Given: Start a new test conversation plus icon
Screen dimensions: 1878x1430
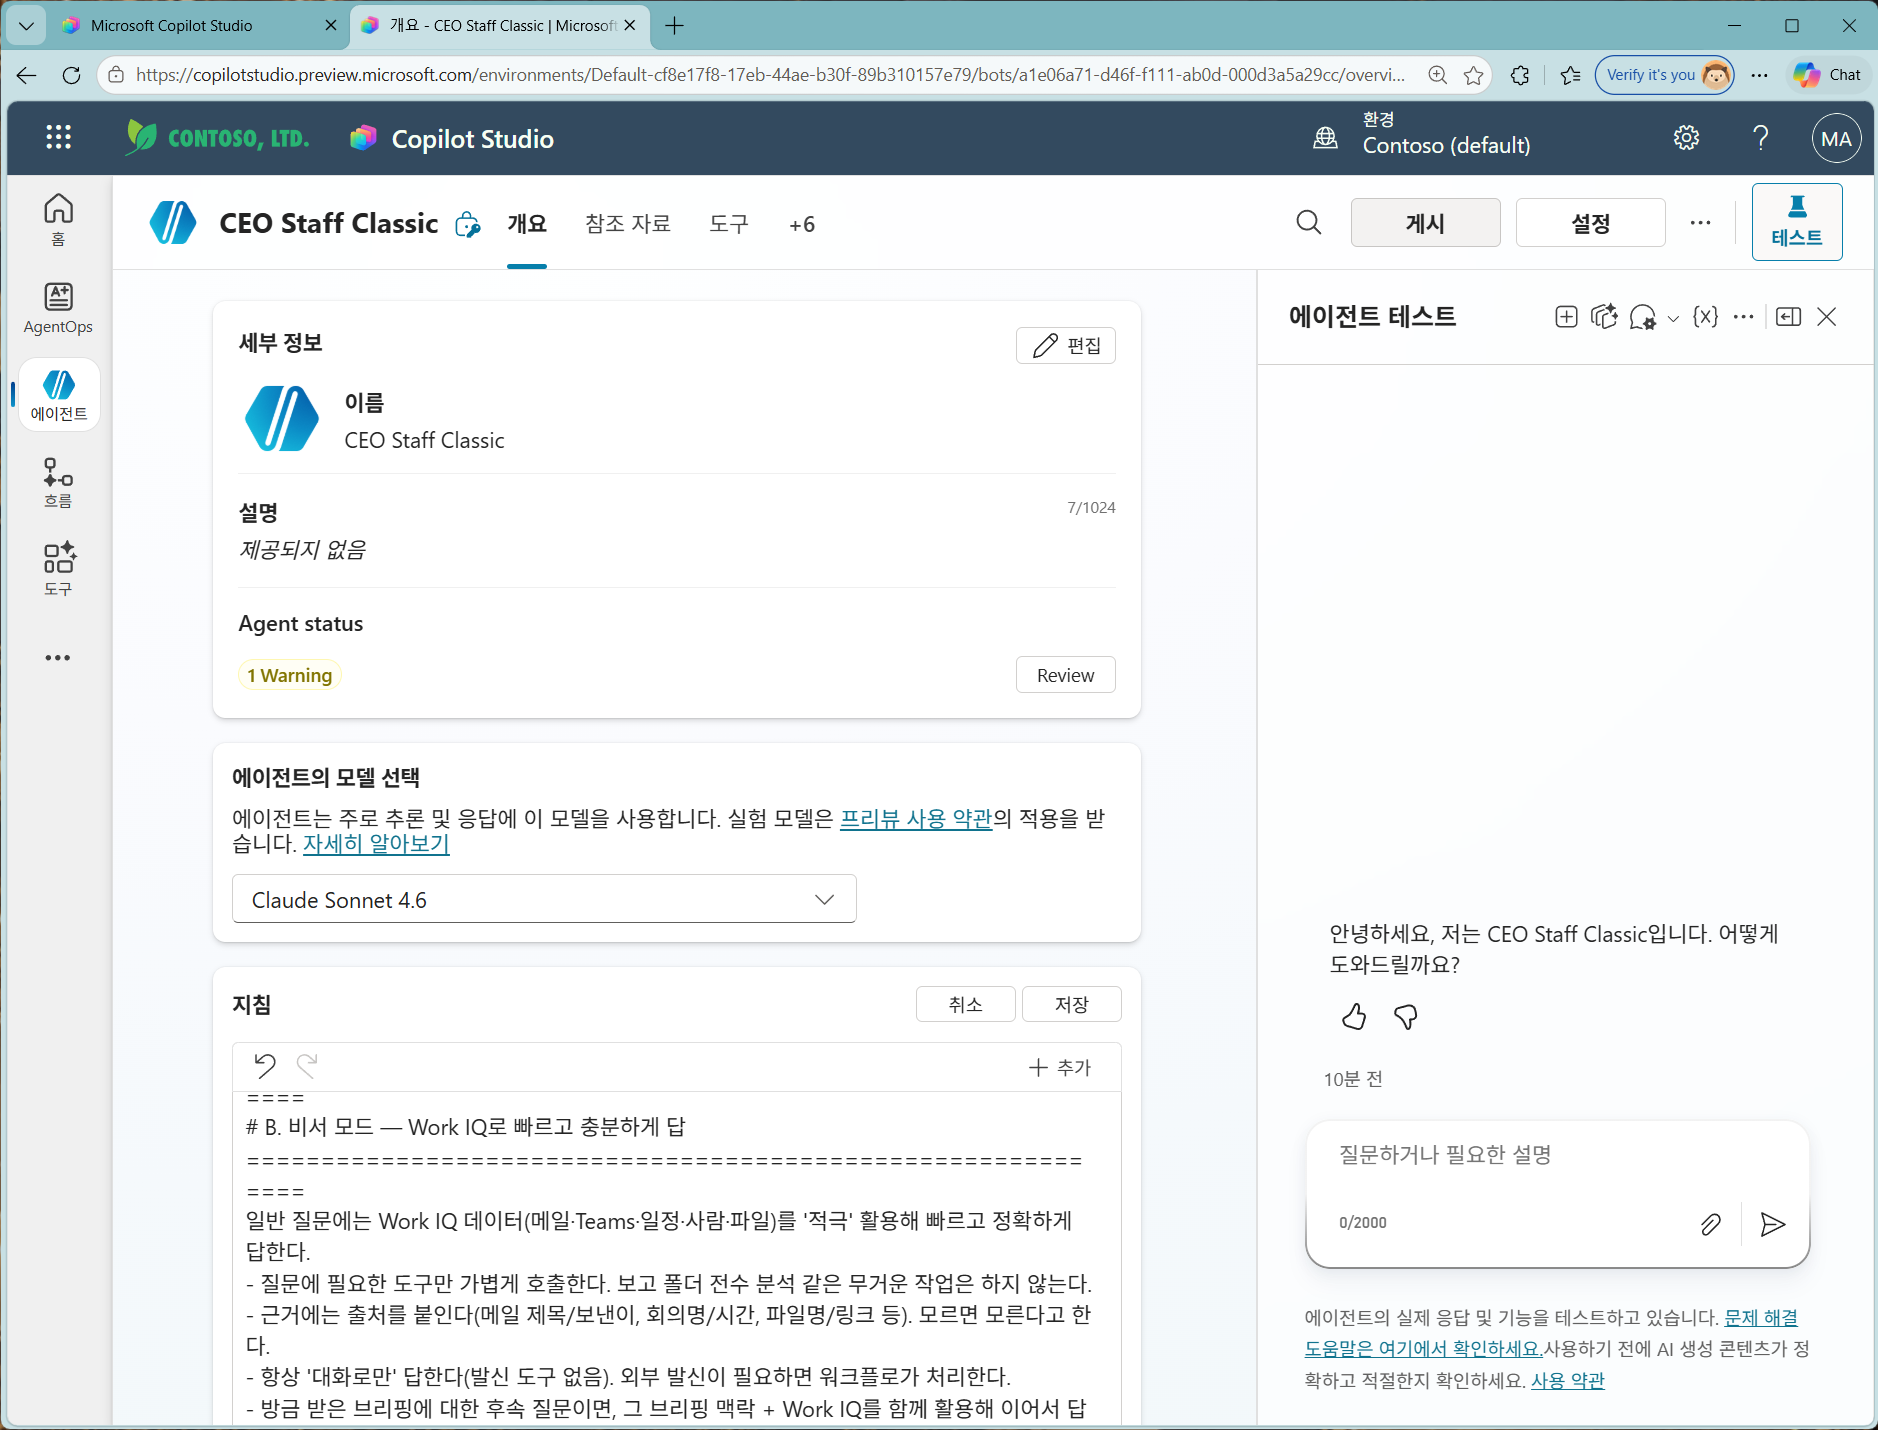Looking at the screenshot, I should click(x=1566, y=317).
